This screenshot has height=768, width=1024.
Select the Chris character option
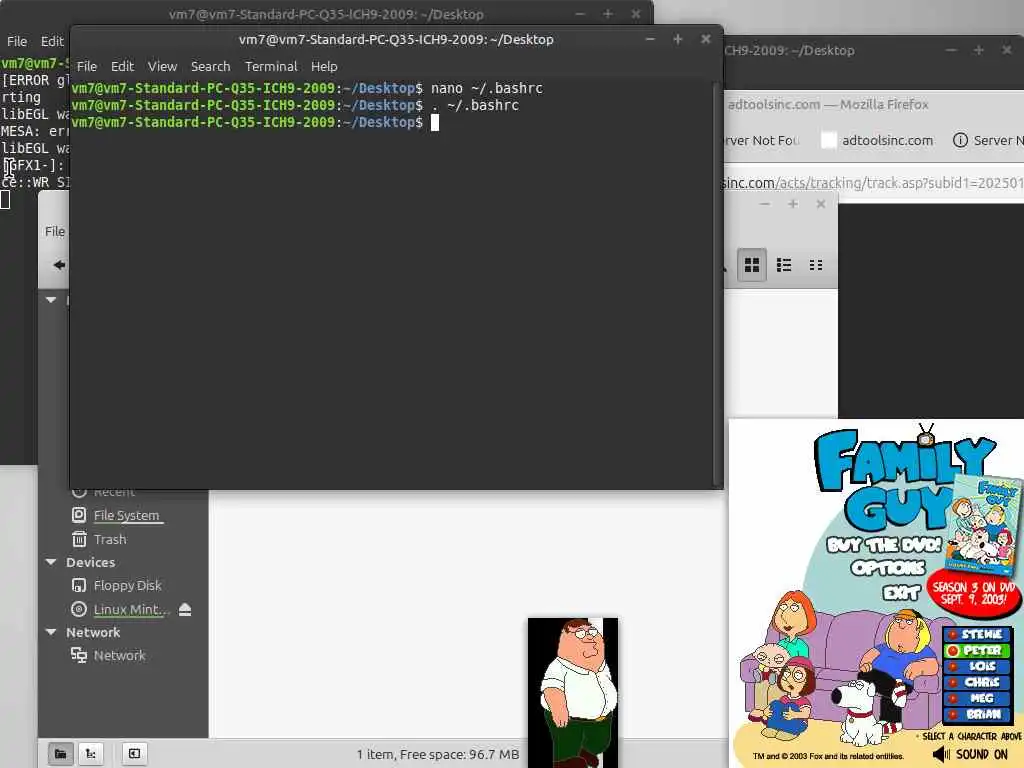tap(977, 682)
